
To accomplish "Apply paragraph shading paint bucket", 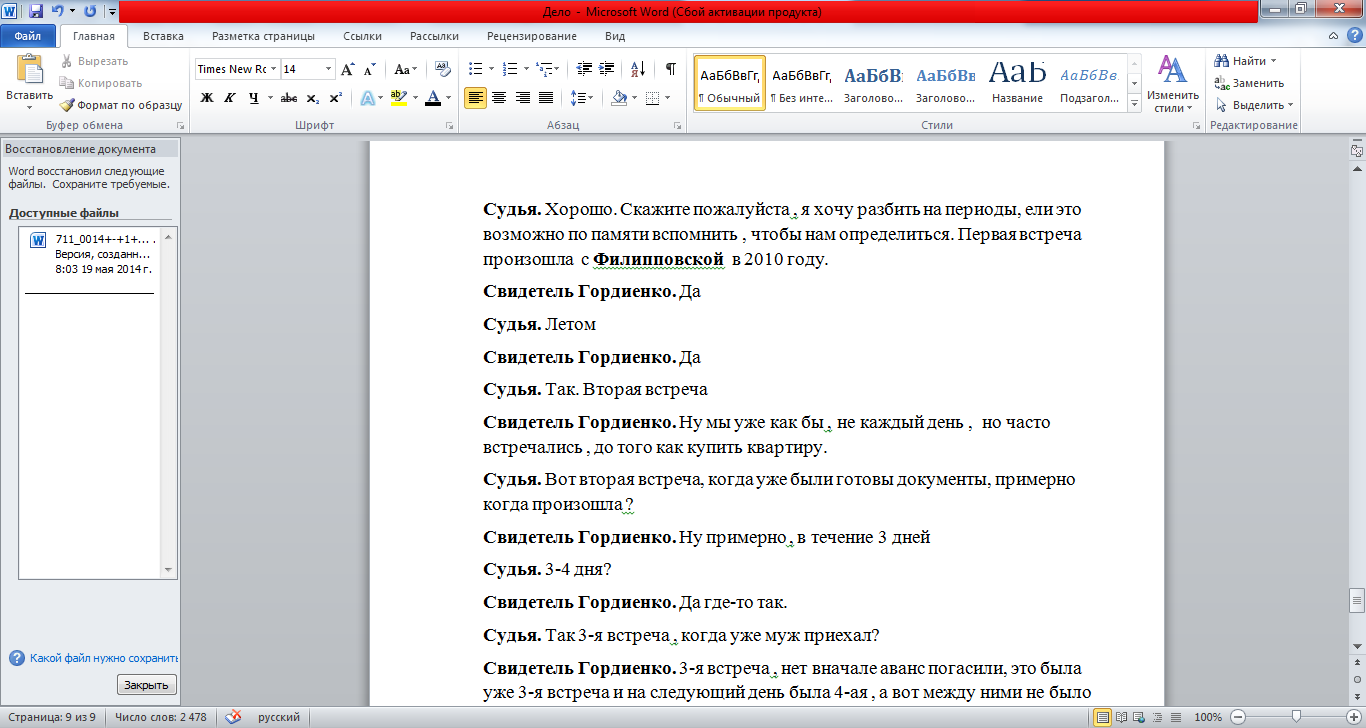I will [618, 97].
